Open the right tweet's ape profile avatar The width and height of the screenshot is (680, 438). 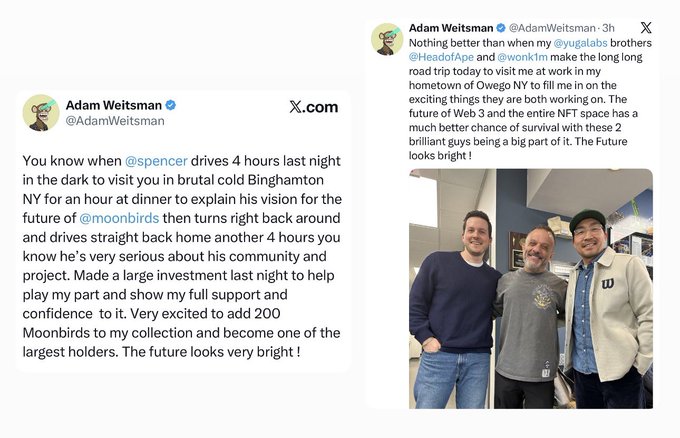point(387,39)
